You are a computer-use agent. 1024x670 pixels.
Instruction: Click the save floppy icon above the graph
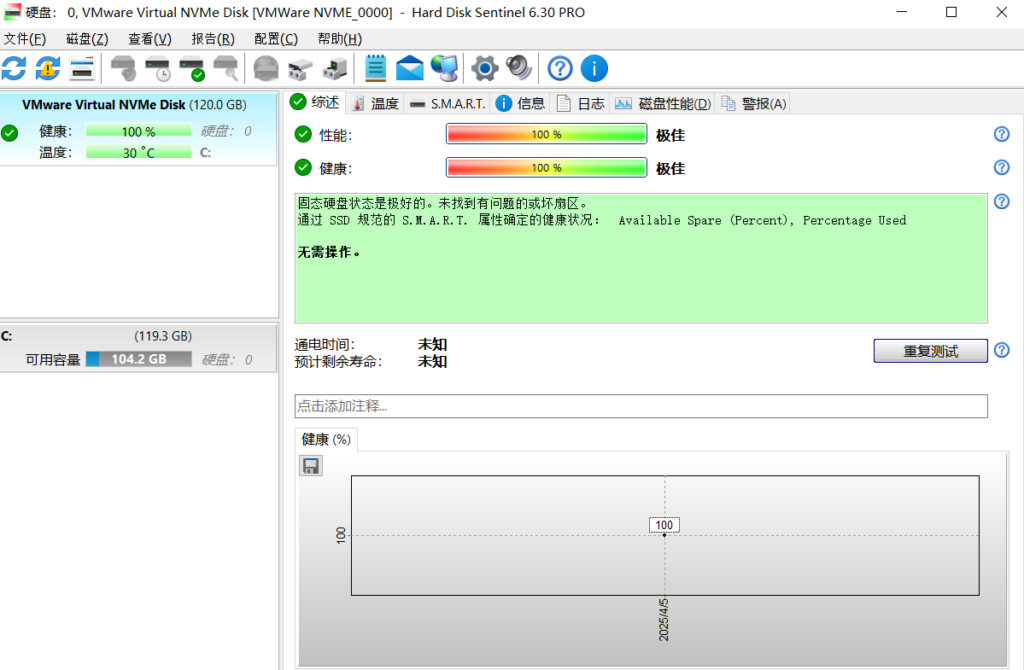click(311, 466)
